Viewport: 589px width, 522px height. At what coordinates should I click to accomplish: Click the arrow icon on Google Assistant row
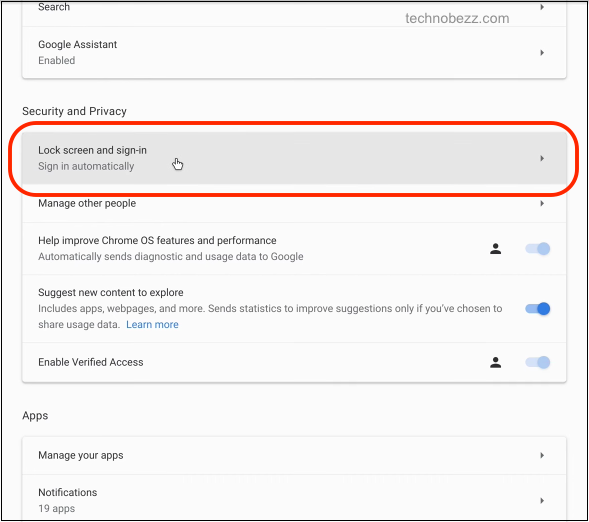(x=542, y=53)
